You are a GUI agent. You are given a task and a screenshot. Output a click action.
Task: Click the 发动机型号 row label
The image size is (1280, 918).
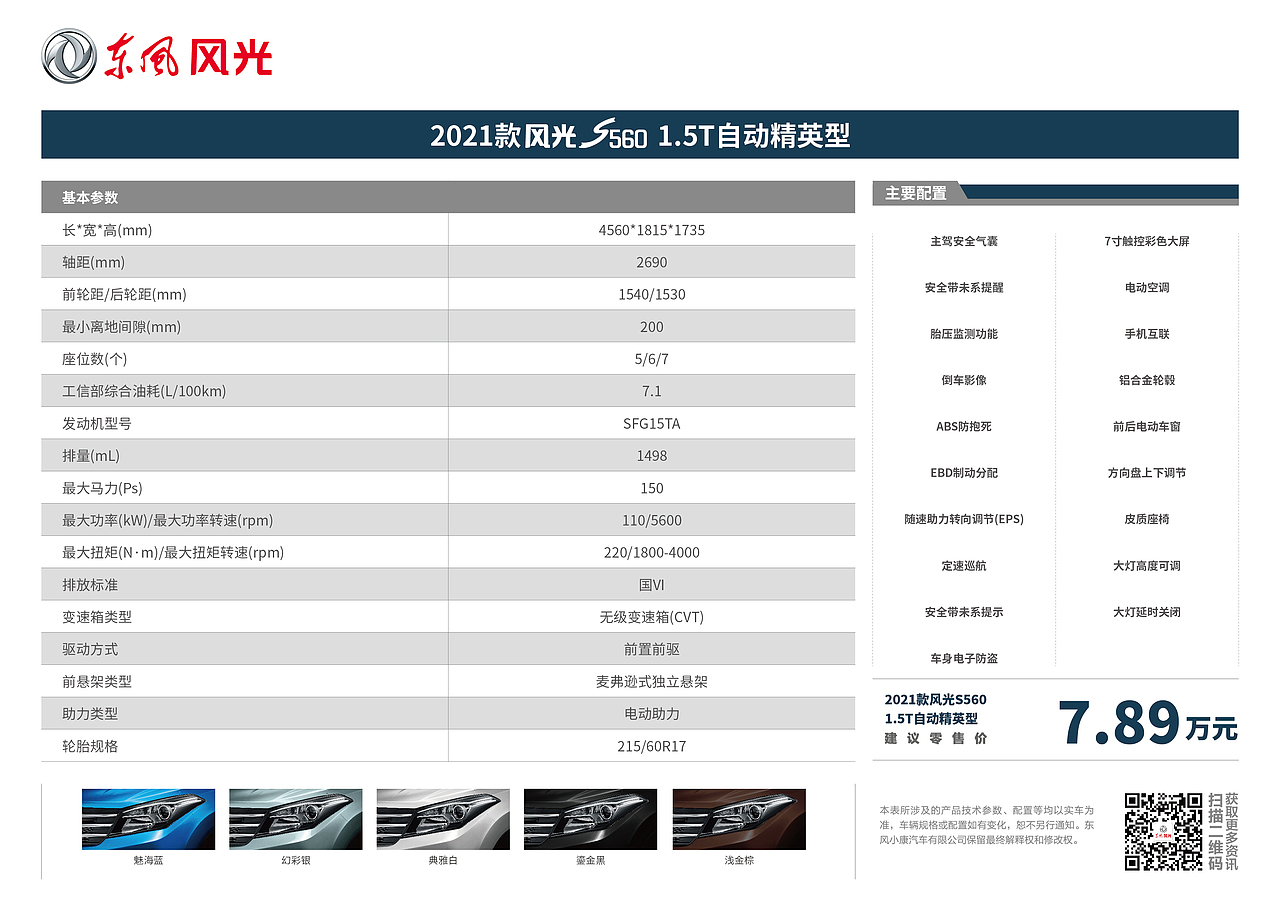(x=97, y=424)
